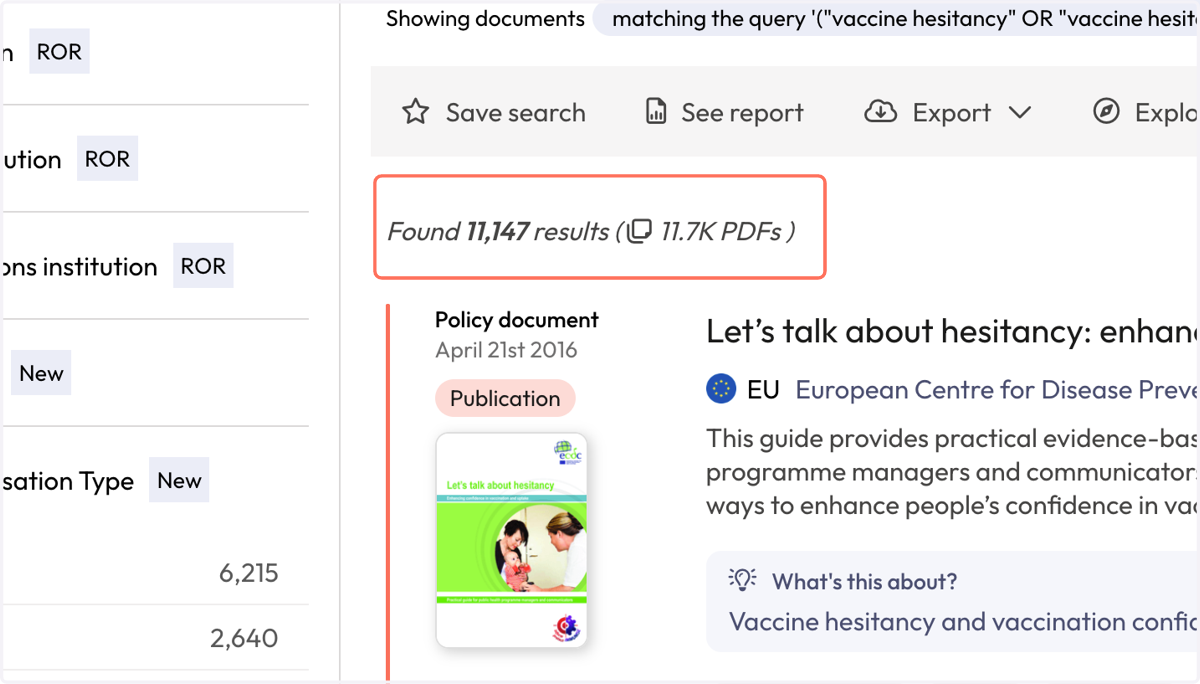This screenshot has height=684, width=1200.
Task: Click the first ROR badge at the top
Action: (59, 52)
